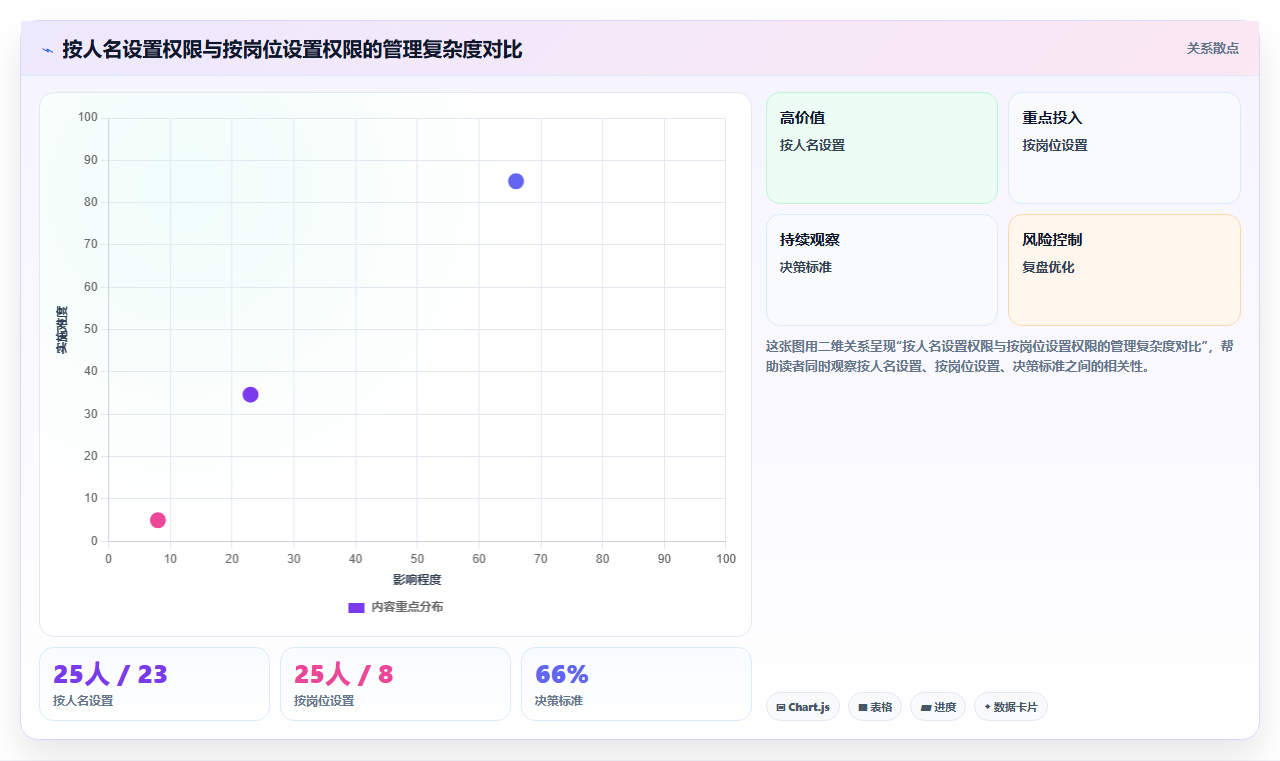Click the icon inside the 进度 chip
Image resolution: width=1280 pixels, height=761 pixels.
pos(926,707)
